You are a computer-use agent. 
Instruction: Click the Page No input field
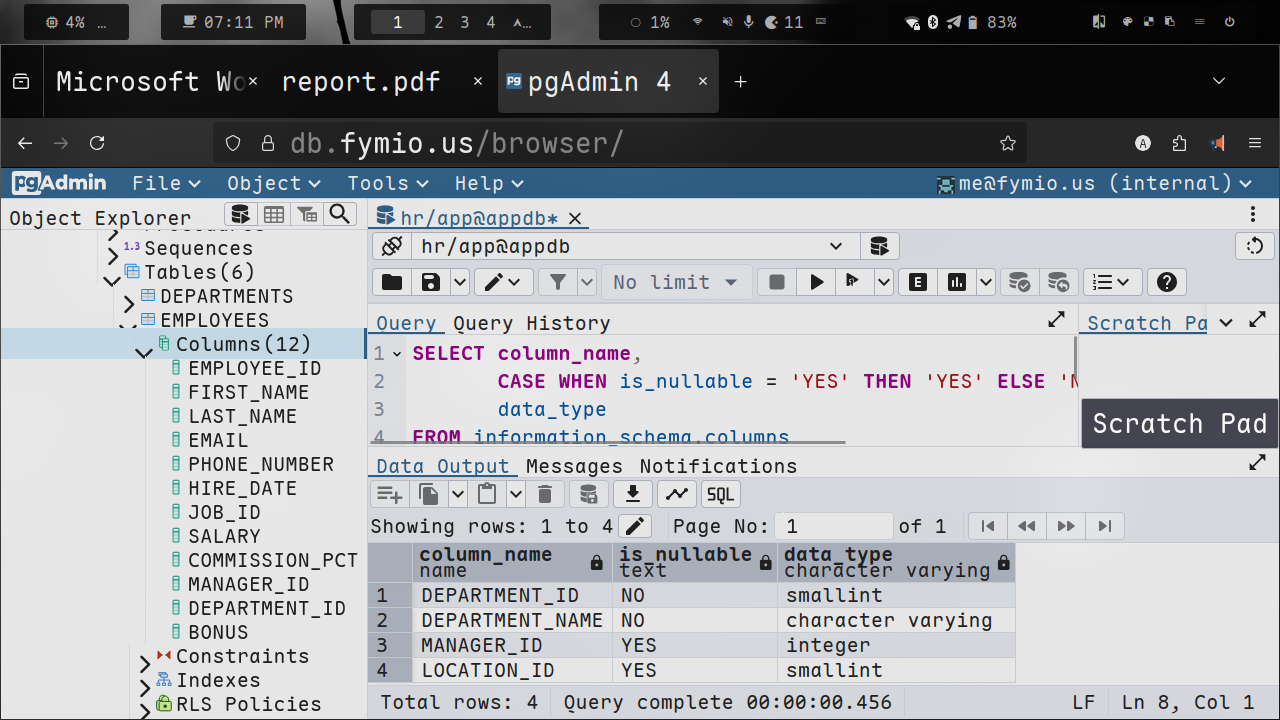click(836, 526)
